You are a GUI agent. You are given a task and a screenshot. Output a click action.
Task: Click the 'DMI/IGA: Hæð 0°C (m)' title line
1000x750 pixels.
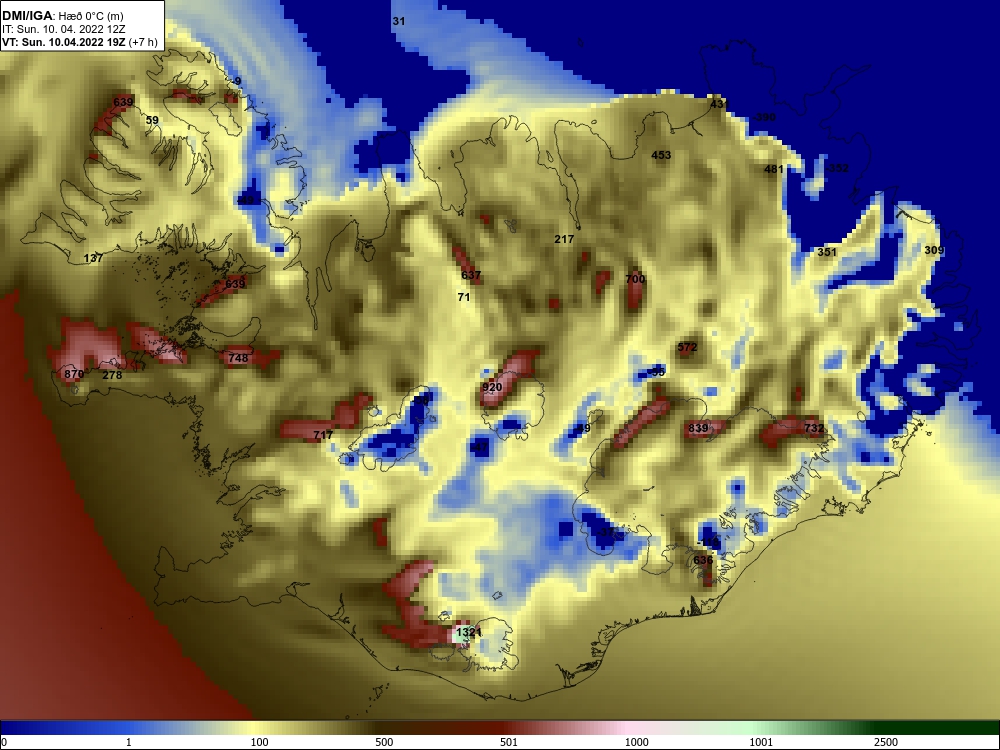click(x=62, y=16)
